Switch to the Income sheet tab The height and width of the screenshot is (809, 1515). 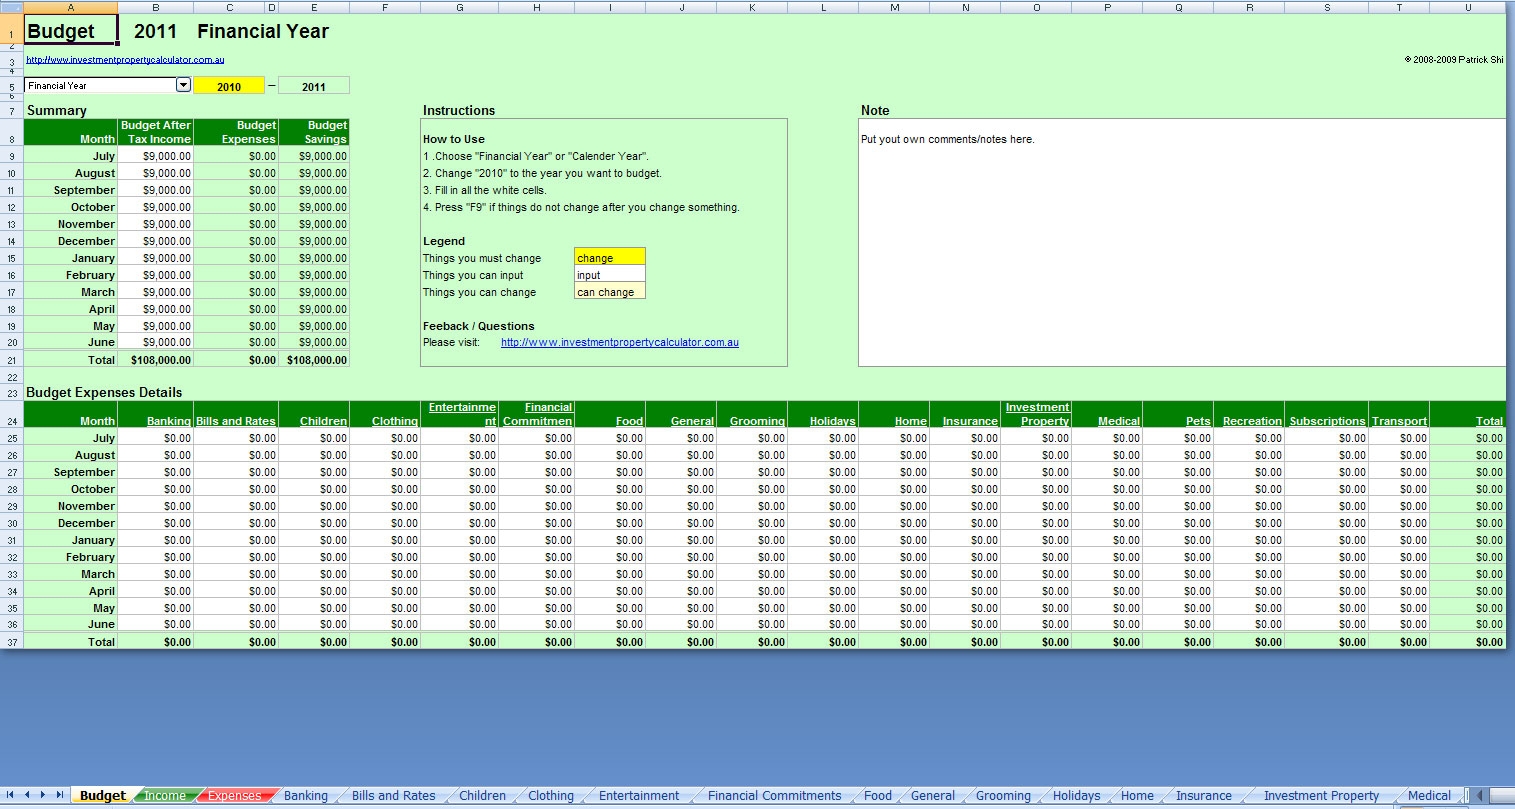tap(165, 796)
